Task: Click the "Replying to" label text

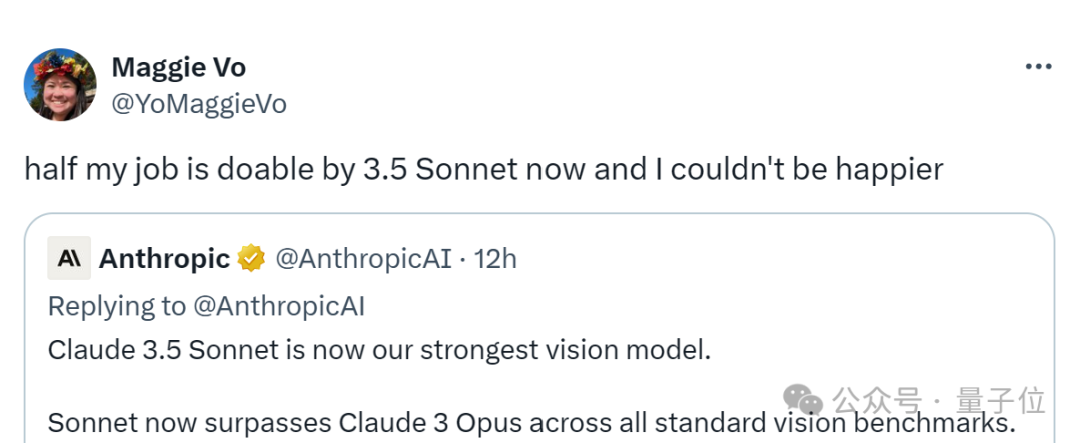Action: pyautogui.click(x=117, y=306)
